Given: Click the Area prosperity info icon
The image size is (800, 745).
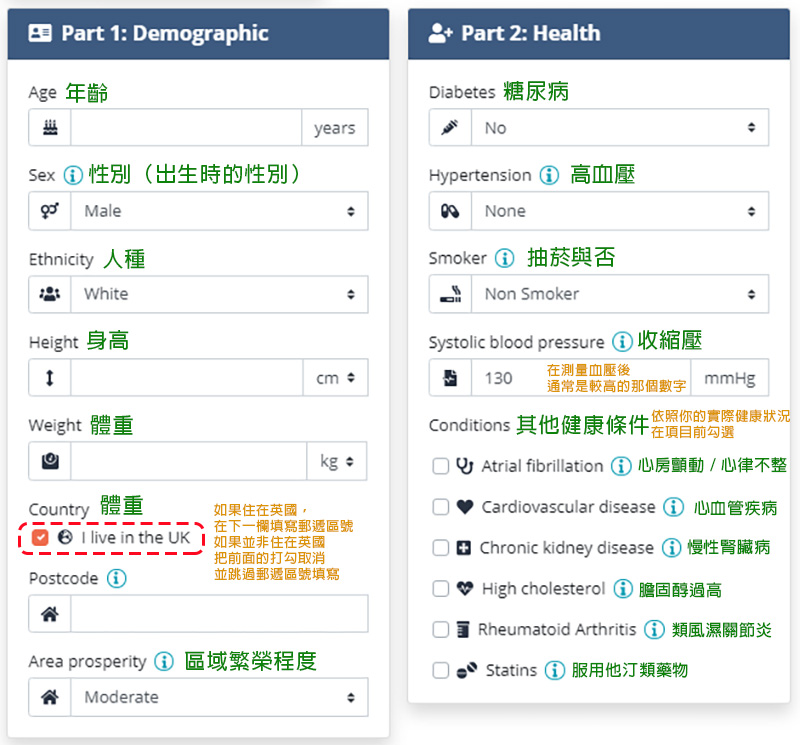Looking at the screenshot, I should tap(164, 661).
